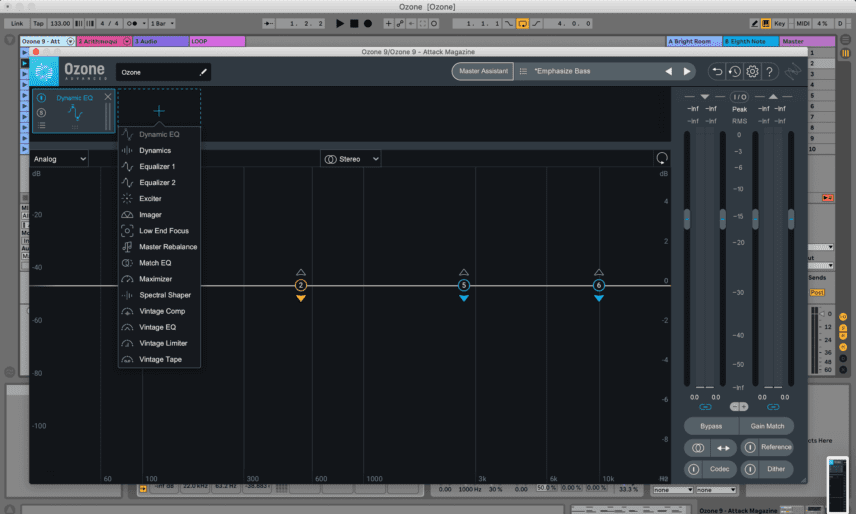Go to the next preset arrow

coord(687,71)
